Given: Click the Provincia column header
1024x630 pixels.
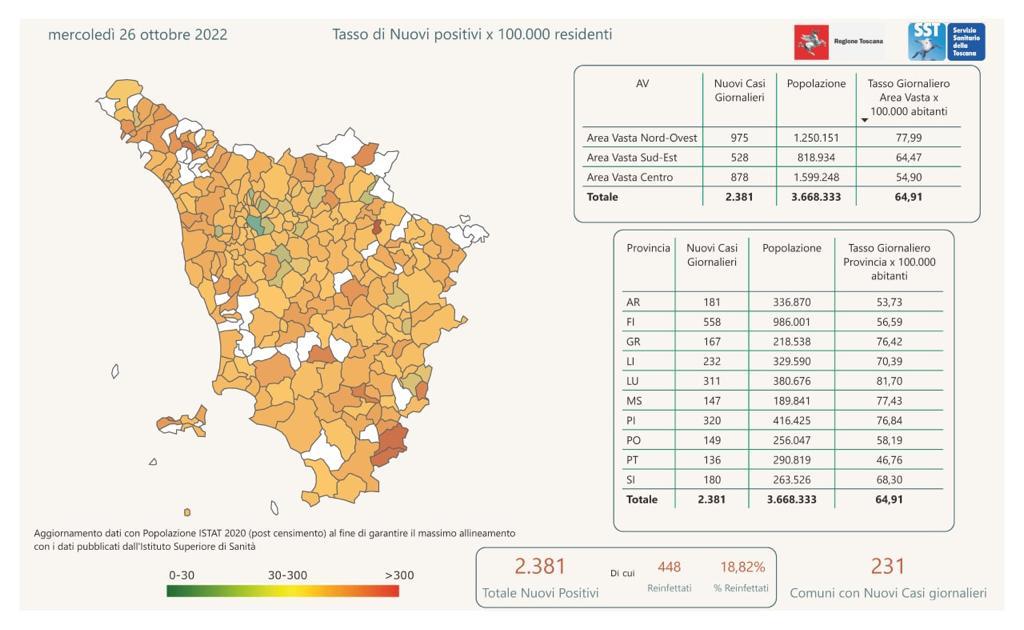Looking at the screenshot, I should [x=648, y=248].
